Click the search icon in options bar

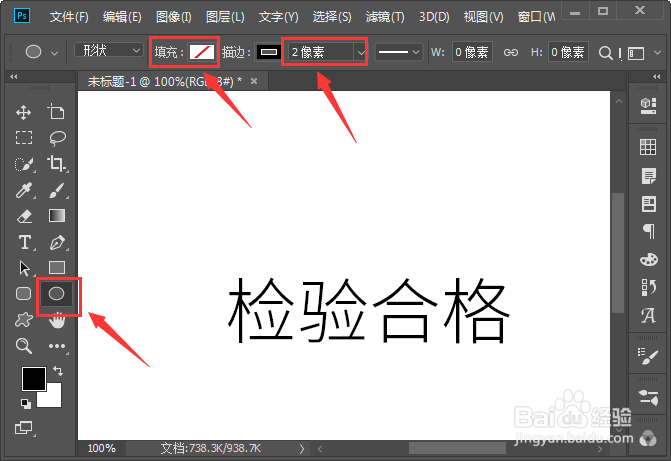605,53
